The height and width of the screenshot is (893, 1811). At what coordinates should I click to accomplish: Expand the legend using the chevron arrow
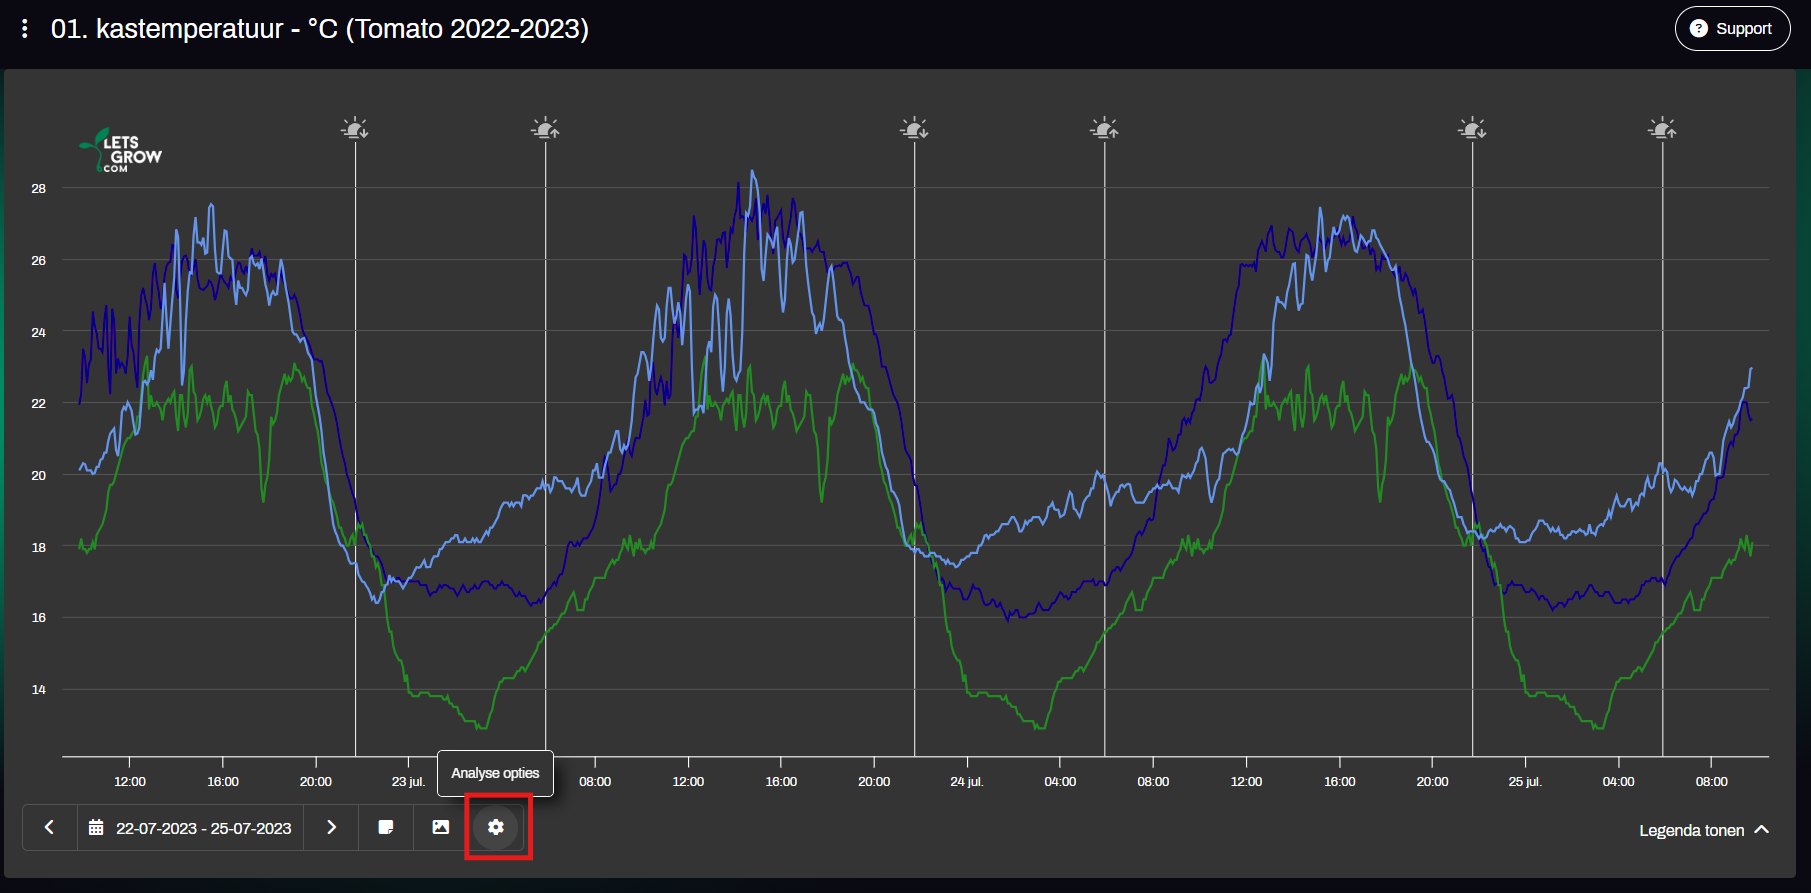[1762, 830]
